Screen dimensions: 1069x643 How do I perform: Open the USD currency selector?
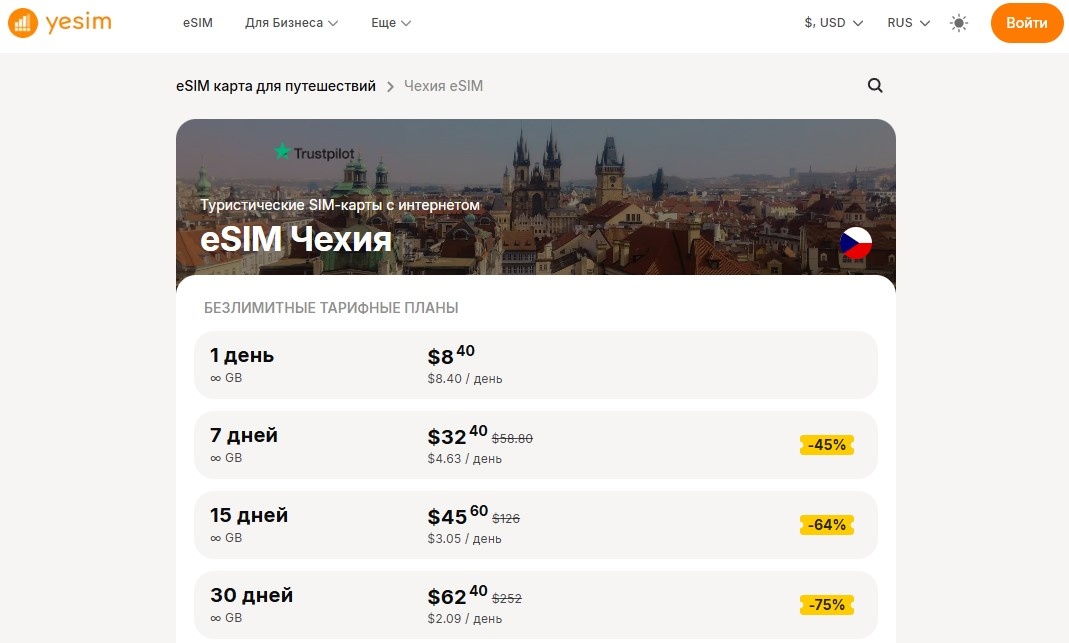tap(833, 22)
